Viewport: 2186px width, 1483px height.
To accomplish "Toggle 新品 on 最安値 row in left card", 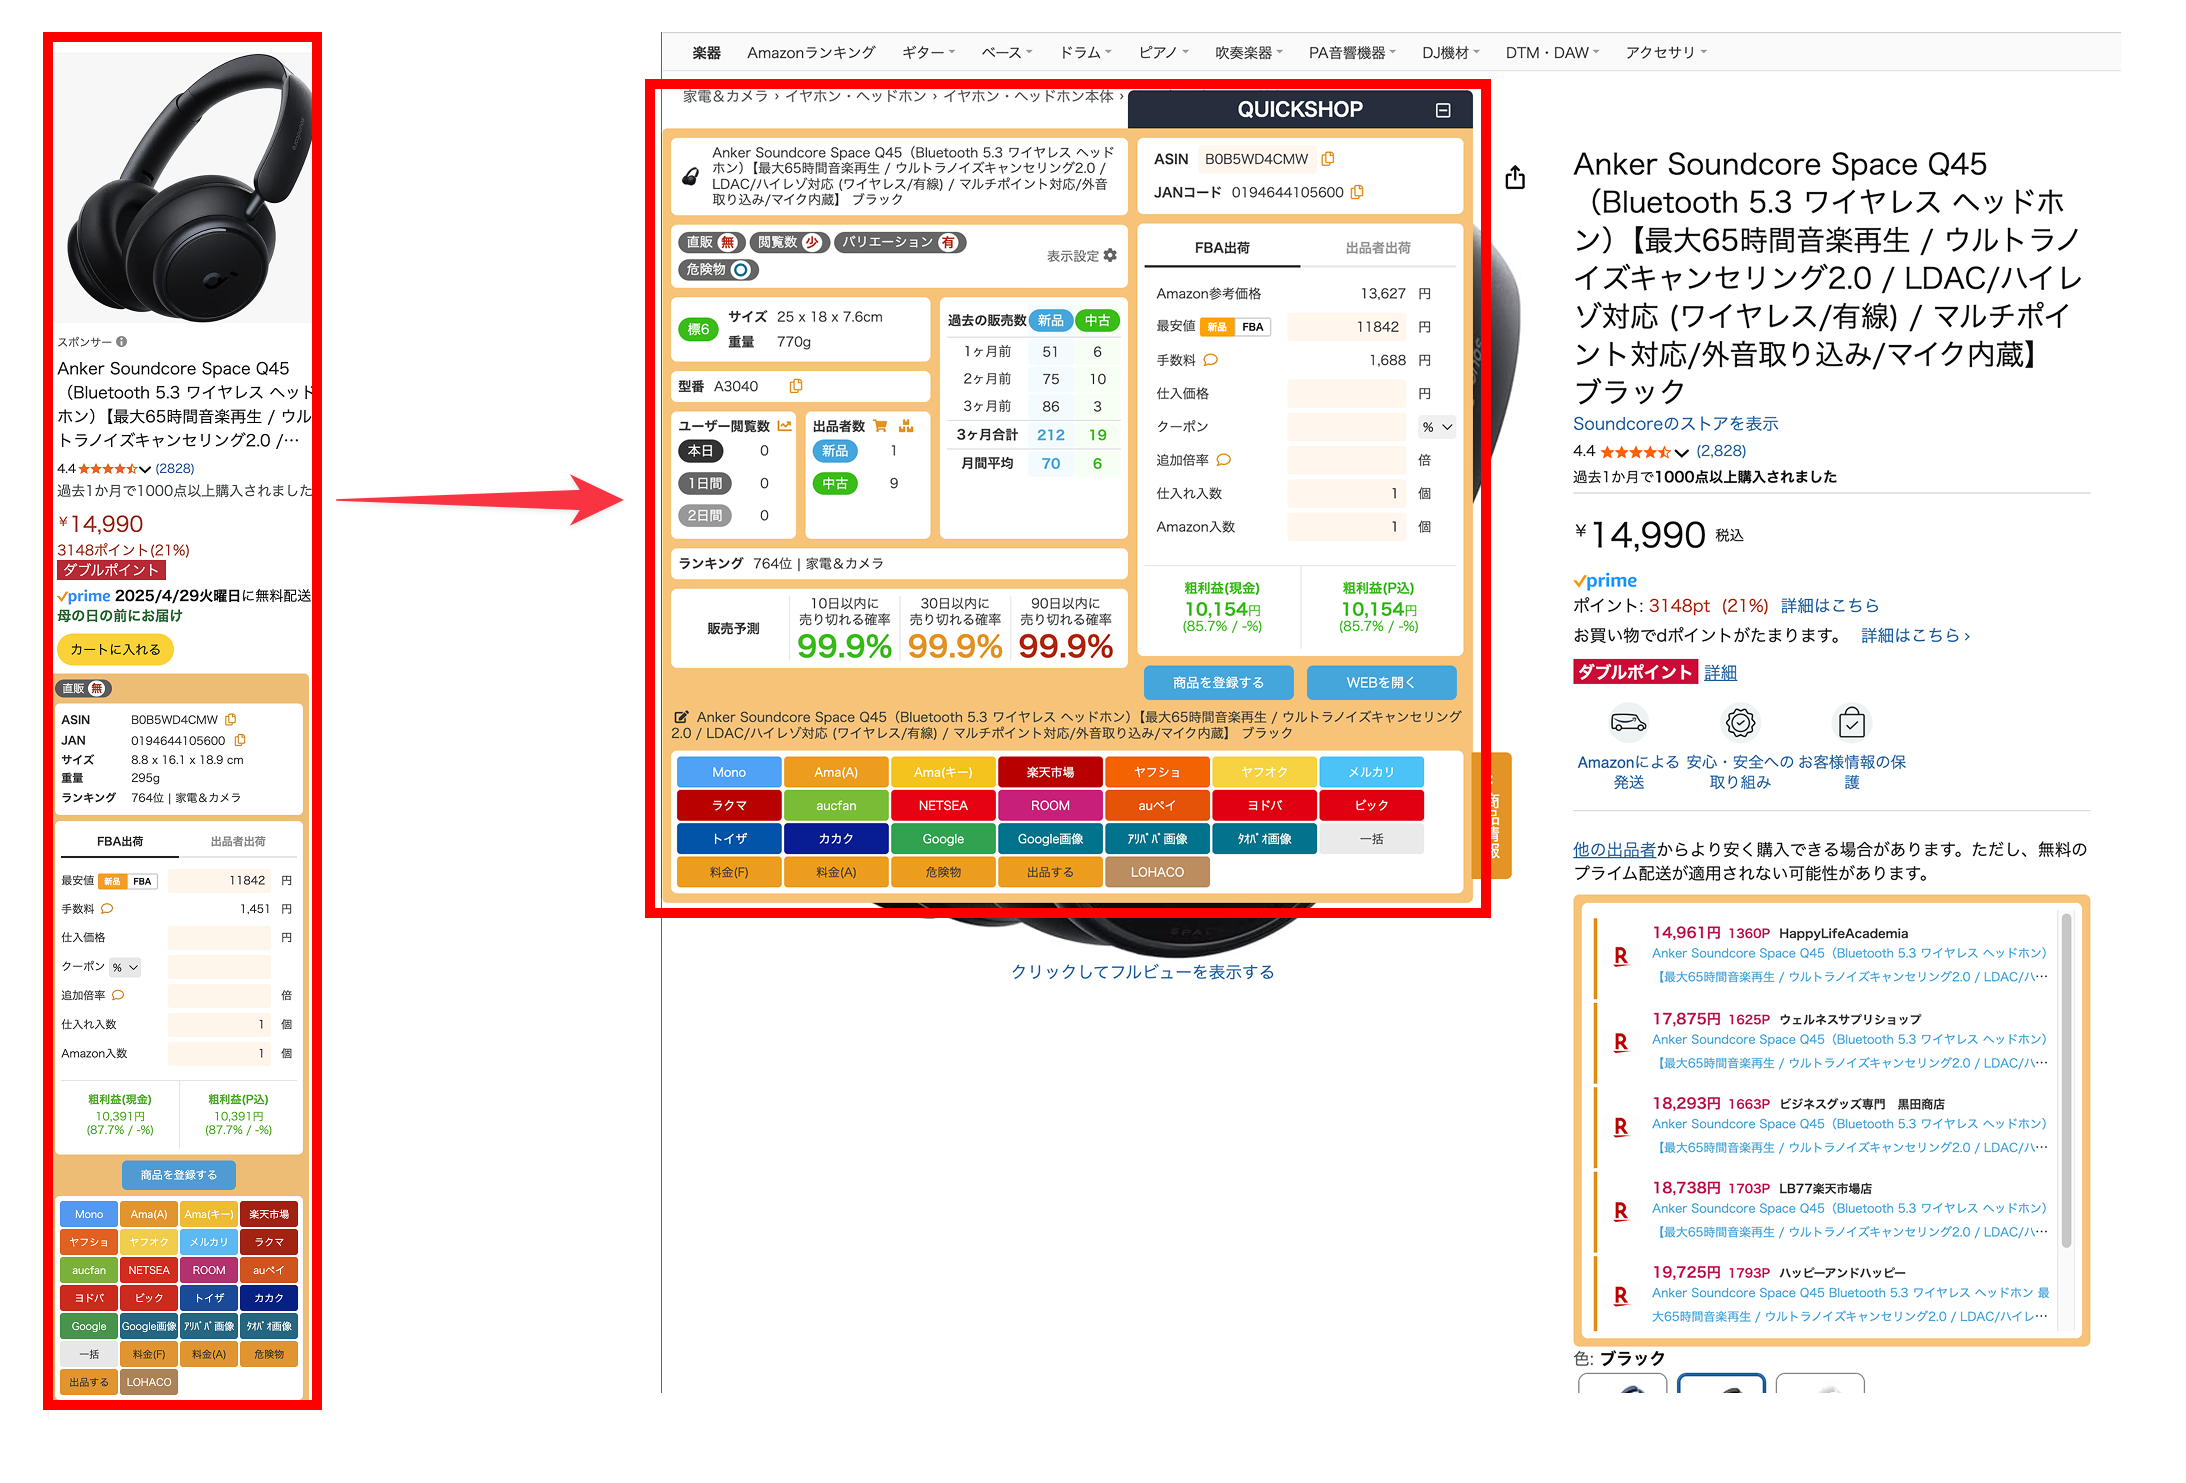I will point(112,881).
